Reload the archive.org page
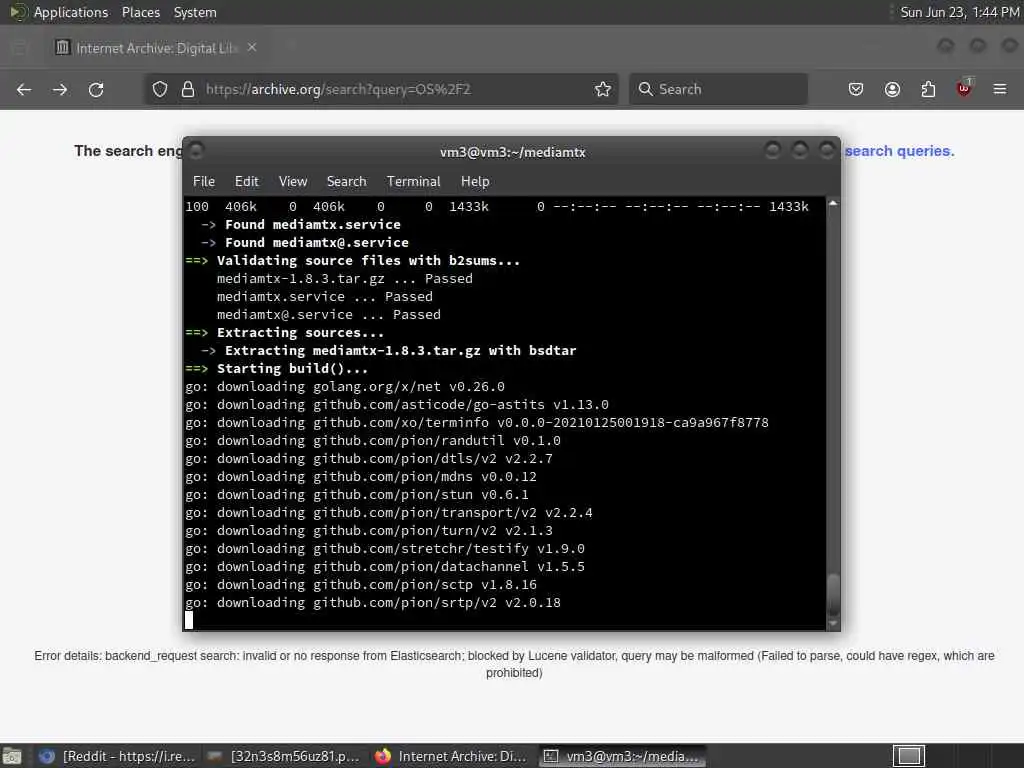This screenshot has height=768, width=1024. pyautogui.click(x=96, y=89)
